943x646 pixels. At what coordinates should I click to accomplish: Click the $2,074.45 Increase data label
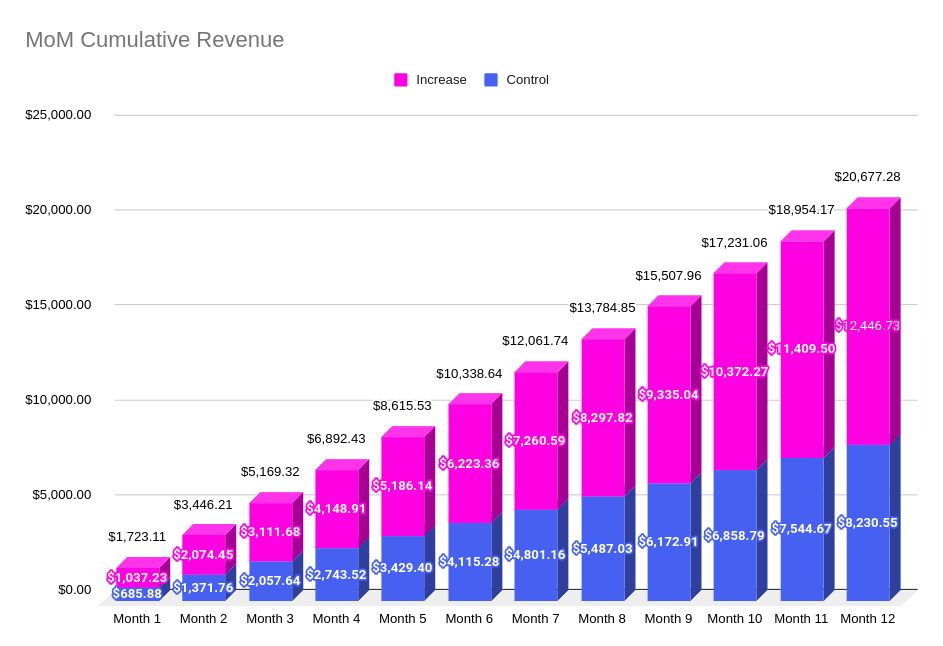(x=203, y=555)
